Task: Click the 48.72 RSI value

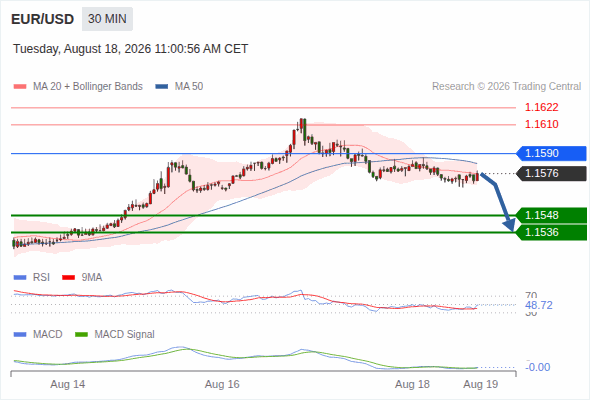Action: (x=539, y=305)
